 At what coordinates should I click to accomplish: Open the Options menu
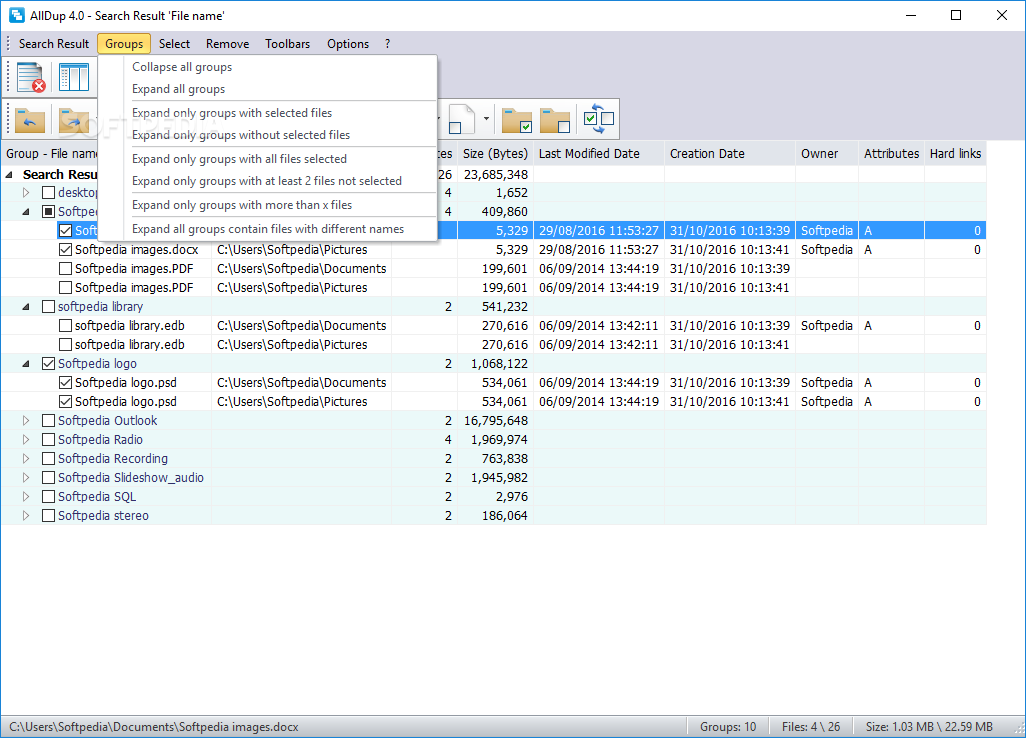347,44
